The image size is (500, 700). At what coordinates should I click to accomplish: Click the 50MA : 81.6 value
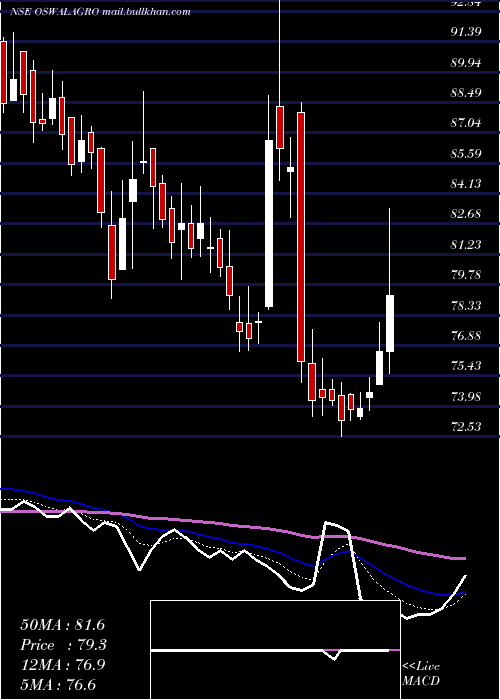(62, 625)
